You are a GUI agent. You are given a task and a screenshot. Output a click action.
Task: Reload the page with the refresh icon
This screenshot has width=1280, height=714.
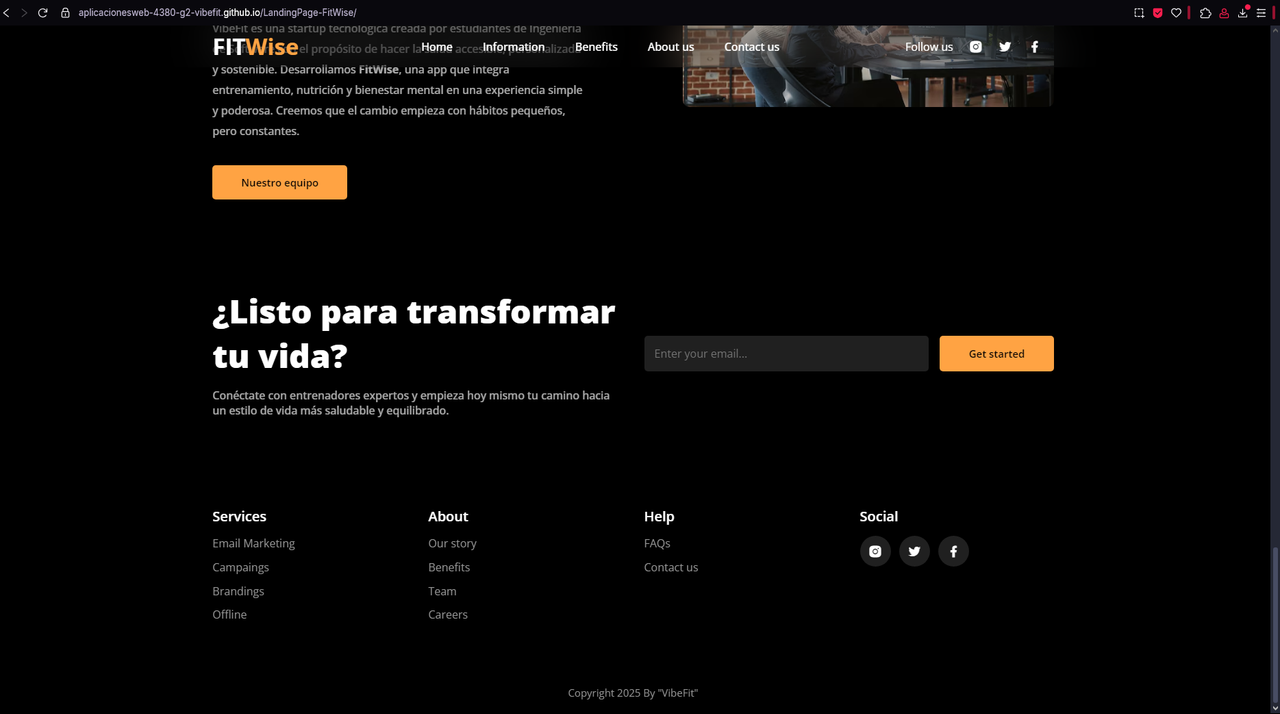pos(43,13)
